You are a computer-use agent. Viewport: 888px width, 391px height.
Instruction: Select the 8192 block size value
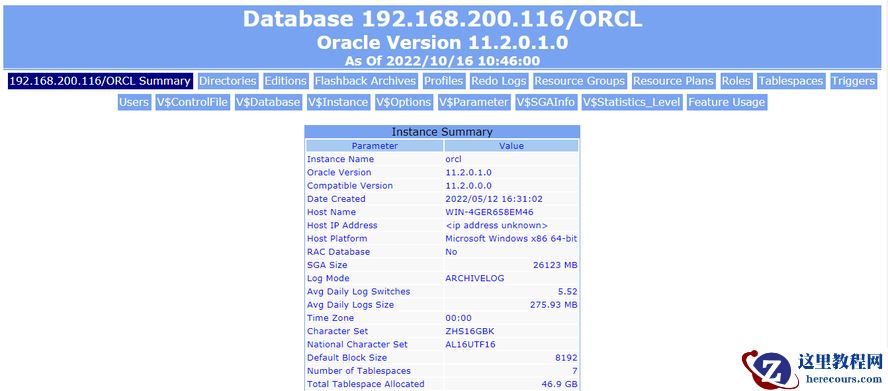(x=567, y=358)
